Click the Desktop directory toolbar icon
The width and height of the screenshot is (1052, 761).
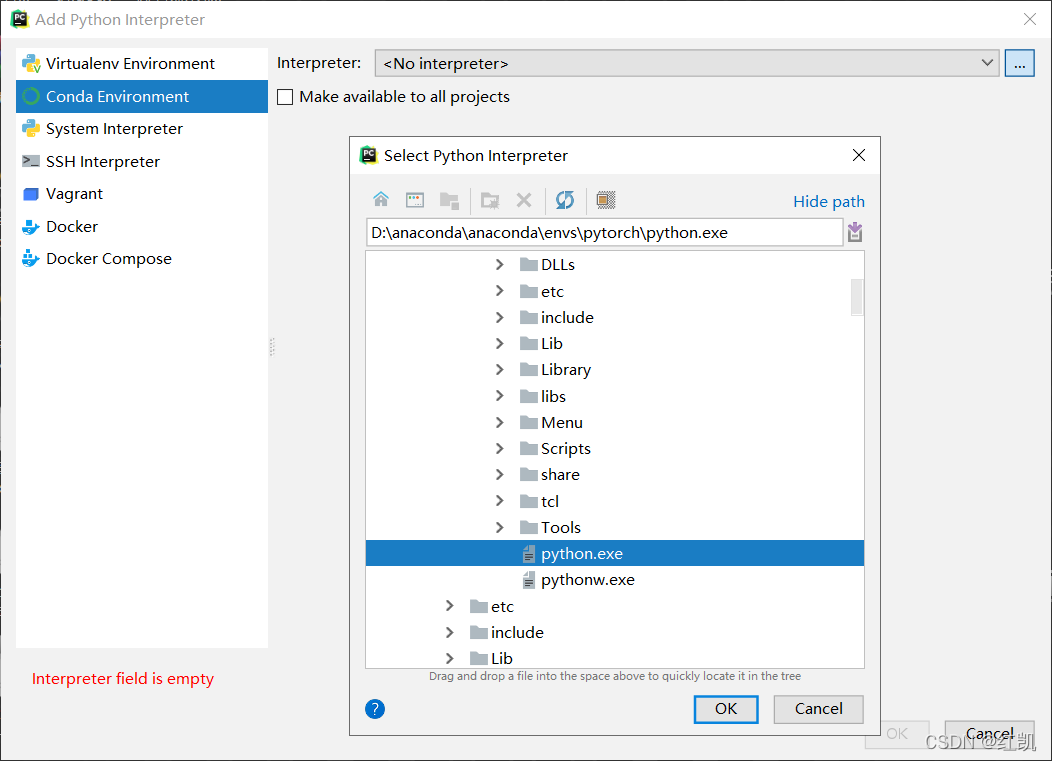point(415,199)
